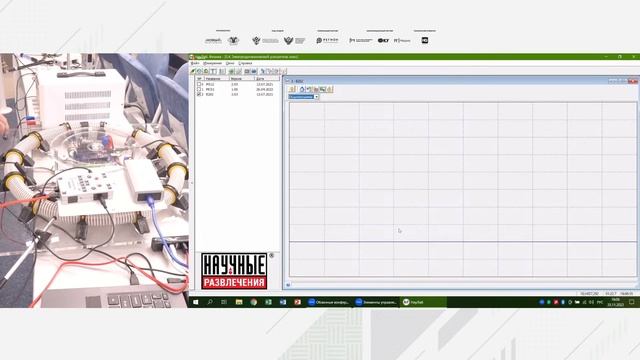This screenshot has height=360, width=640.
Task: Open the Windows Start menu
Action: [x=196, y=302]
